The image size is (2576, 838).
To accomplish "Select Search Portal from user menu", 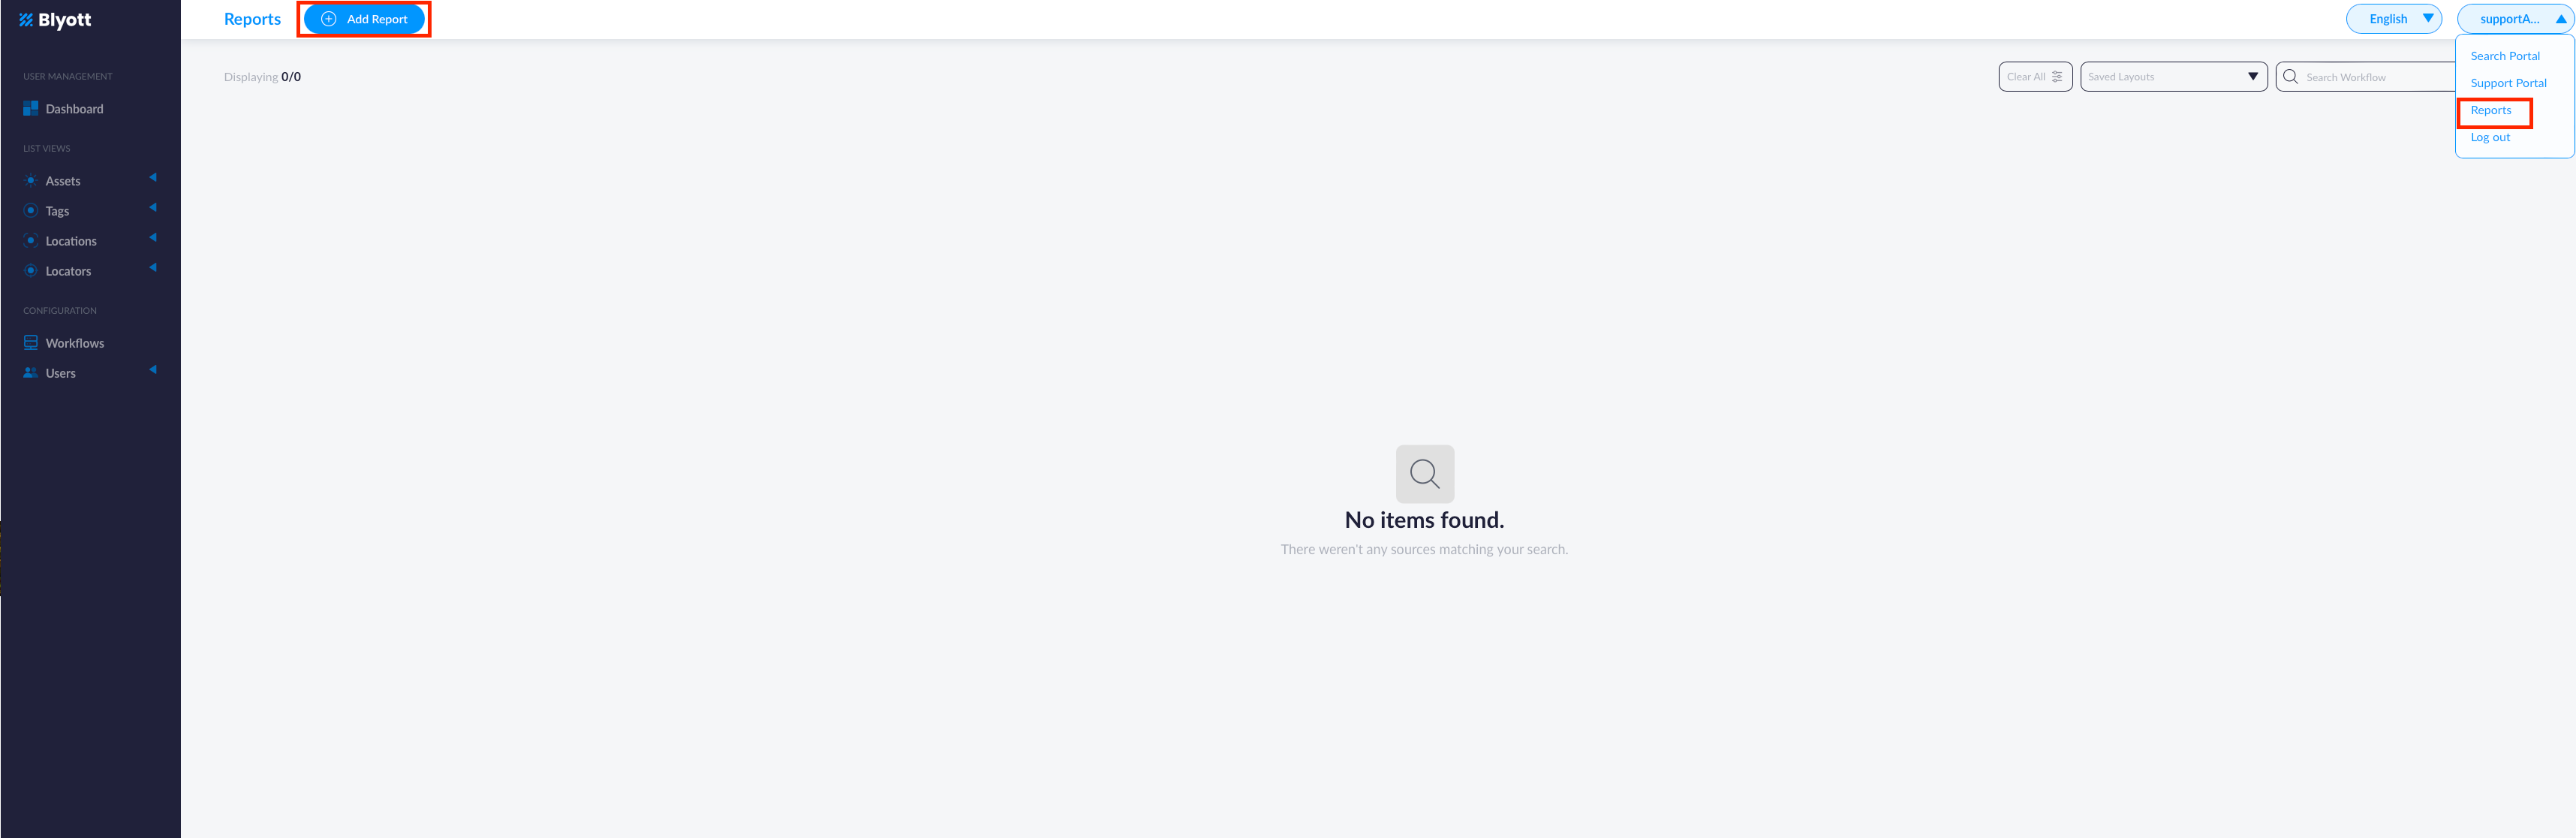I will click(2504, 56).
